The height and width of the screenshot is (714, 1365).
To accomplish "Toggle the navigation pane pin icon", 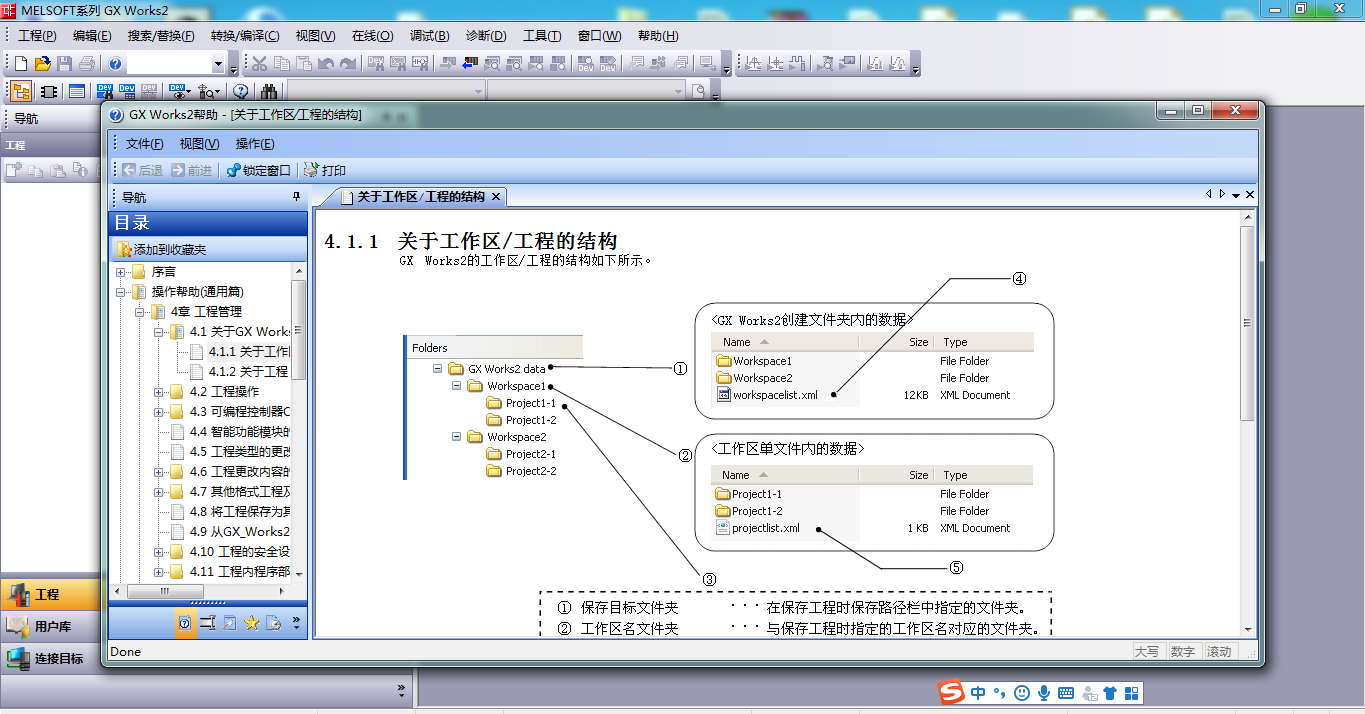I will [x=296, y=197].
